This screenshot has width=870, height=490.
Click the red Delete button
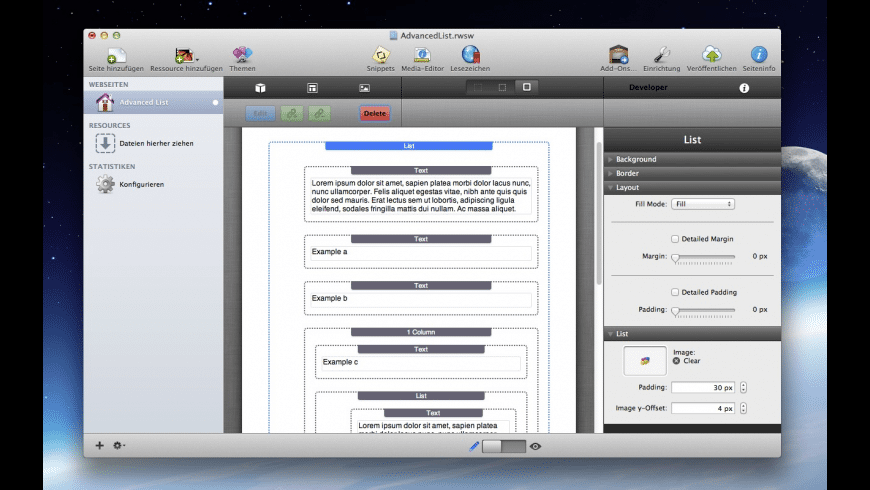click(x=375, y=113)
